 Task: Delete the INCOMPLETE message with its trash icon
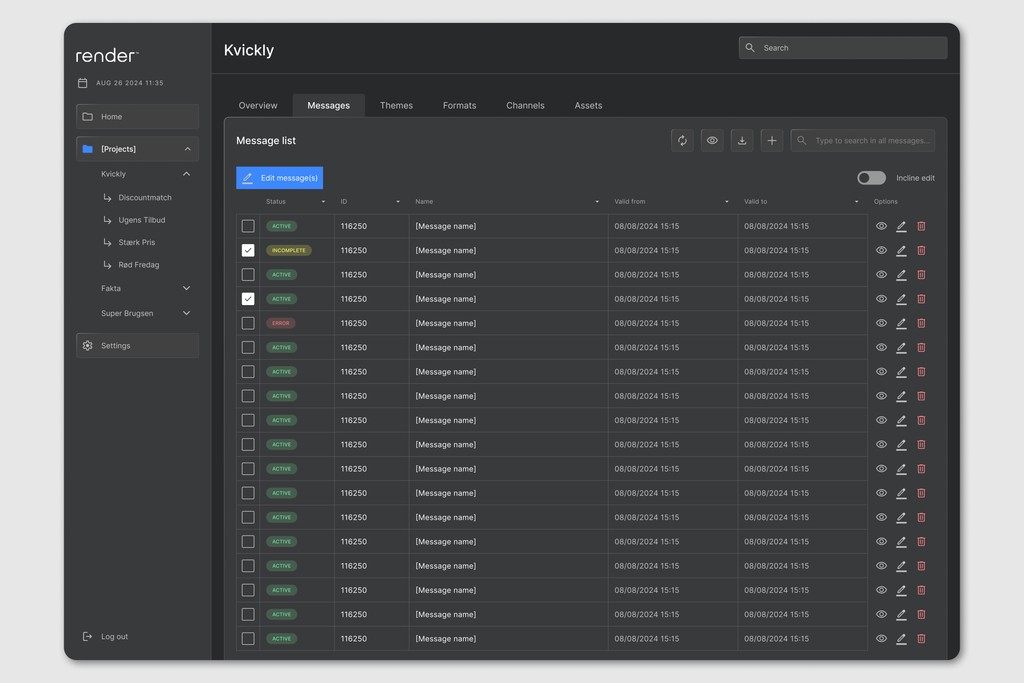tap(921, 250)
